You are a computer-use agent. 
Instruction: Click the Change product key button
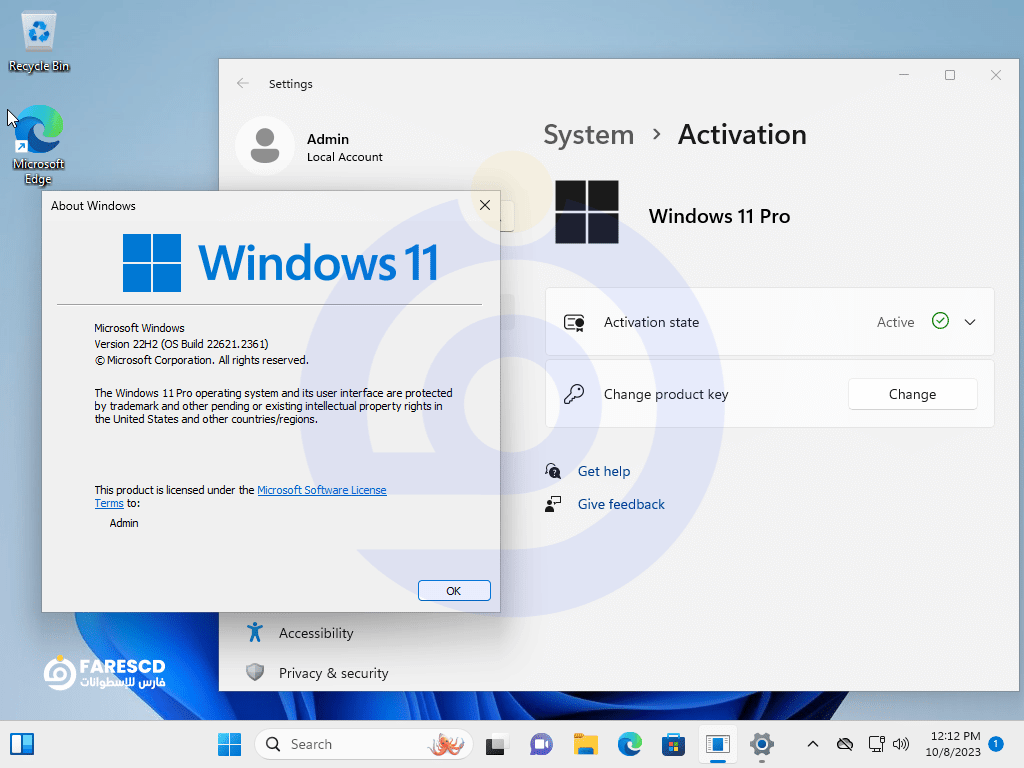[912, 394]
